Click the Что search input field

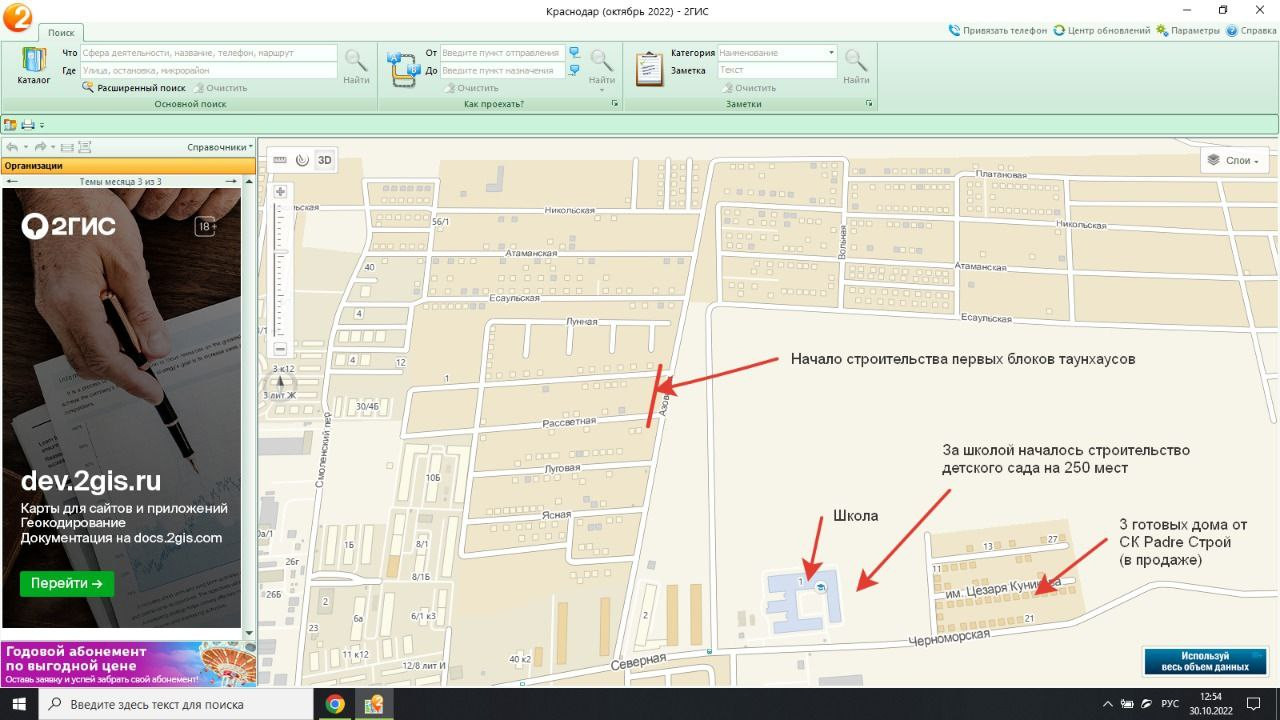pyautogui.click(x=209, y=52)
